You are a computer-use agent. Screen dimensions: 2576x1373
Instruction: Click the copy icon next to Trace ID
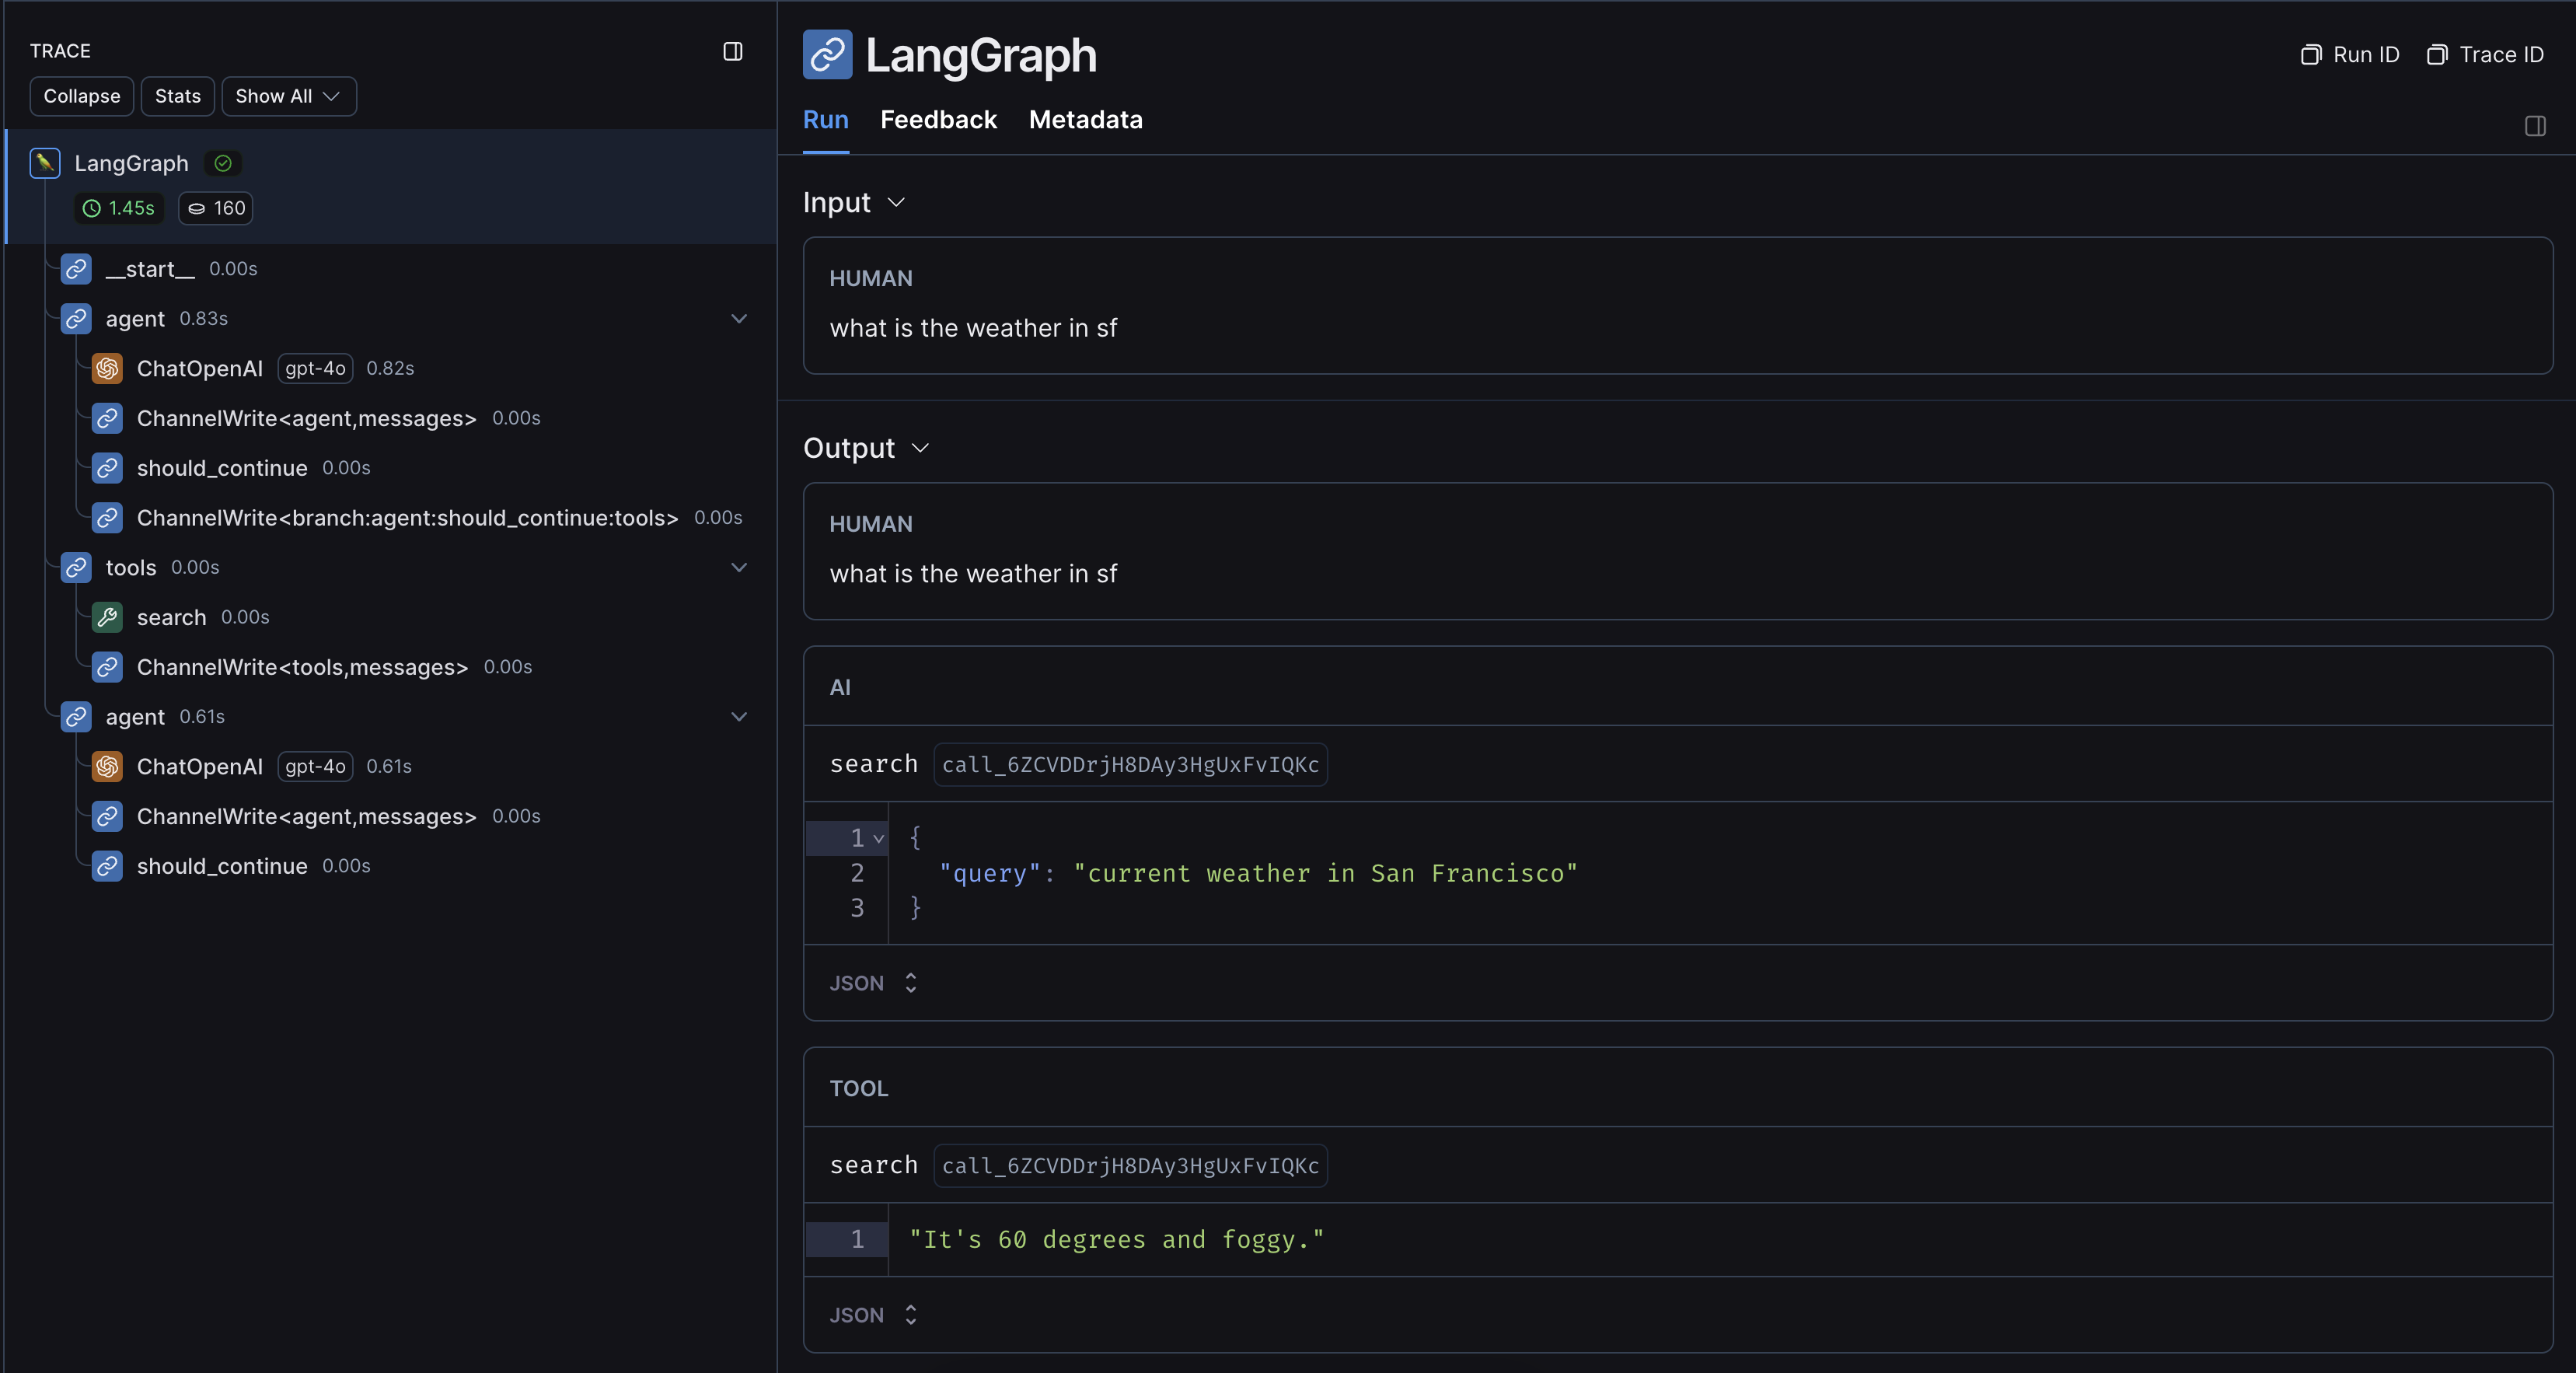click(x=2437, y=55)
